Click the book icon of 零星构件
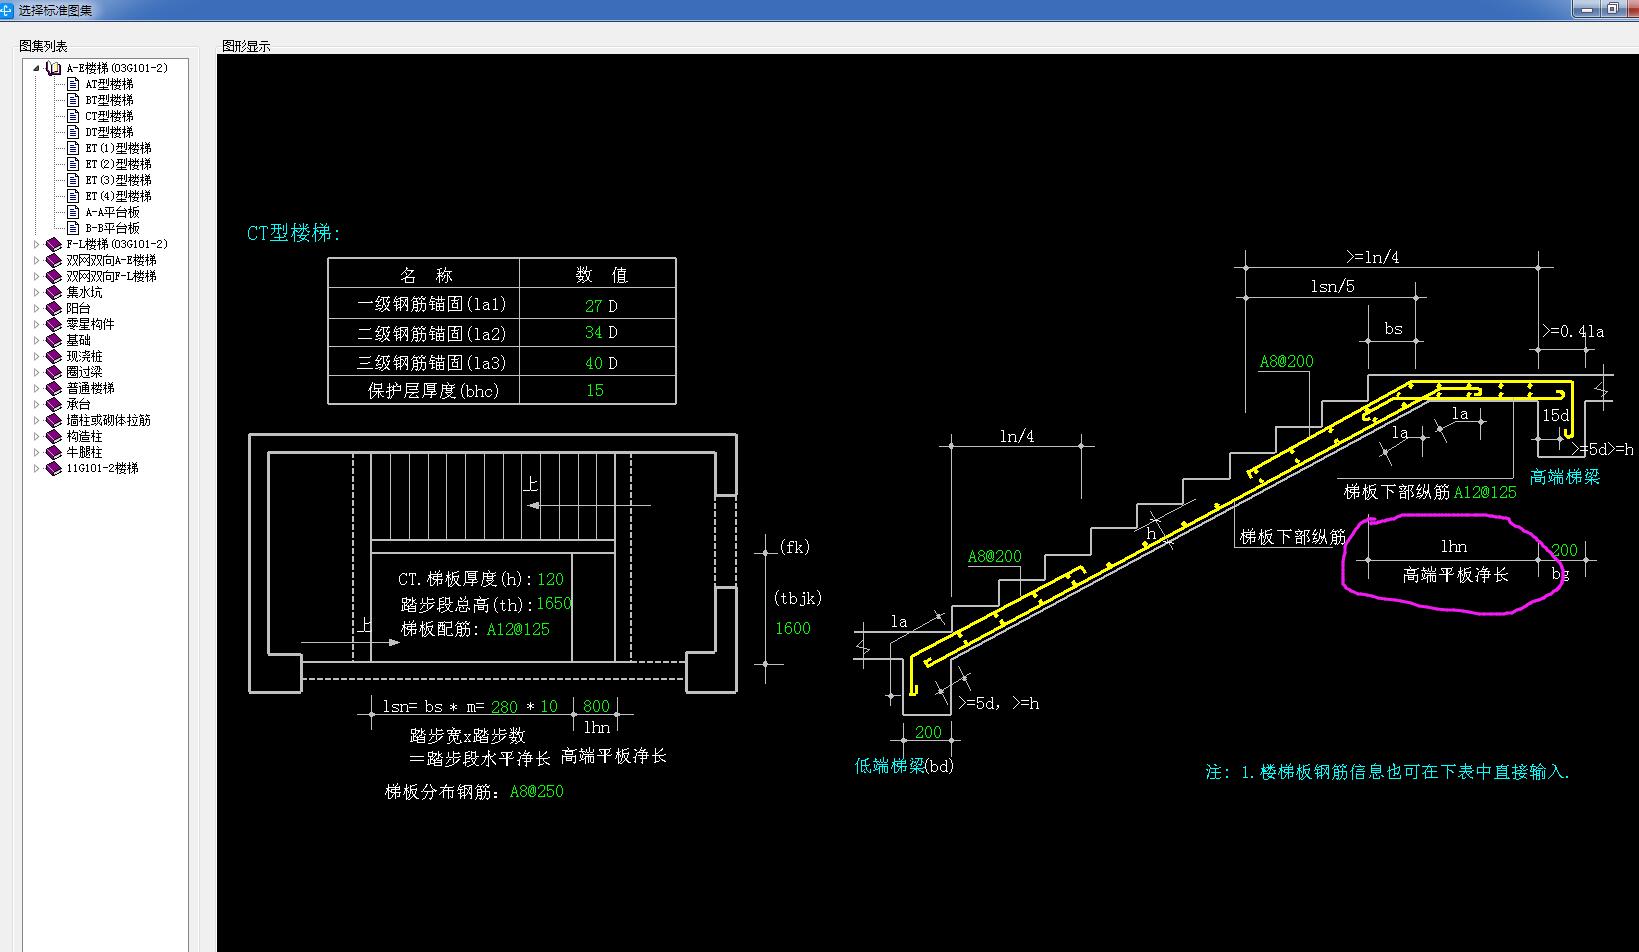Screen dimensions: 1639x952 coord(54,324)
